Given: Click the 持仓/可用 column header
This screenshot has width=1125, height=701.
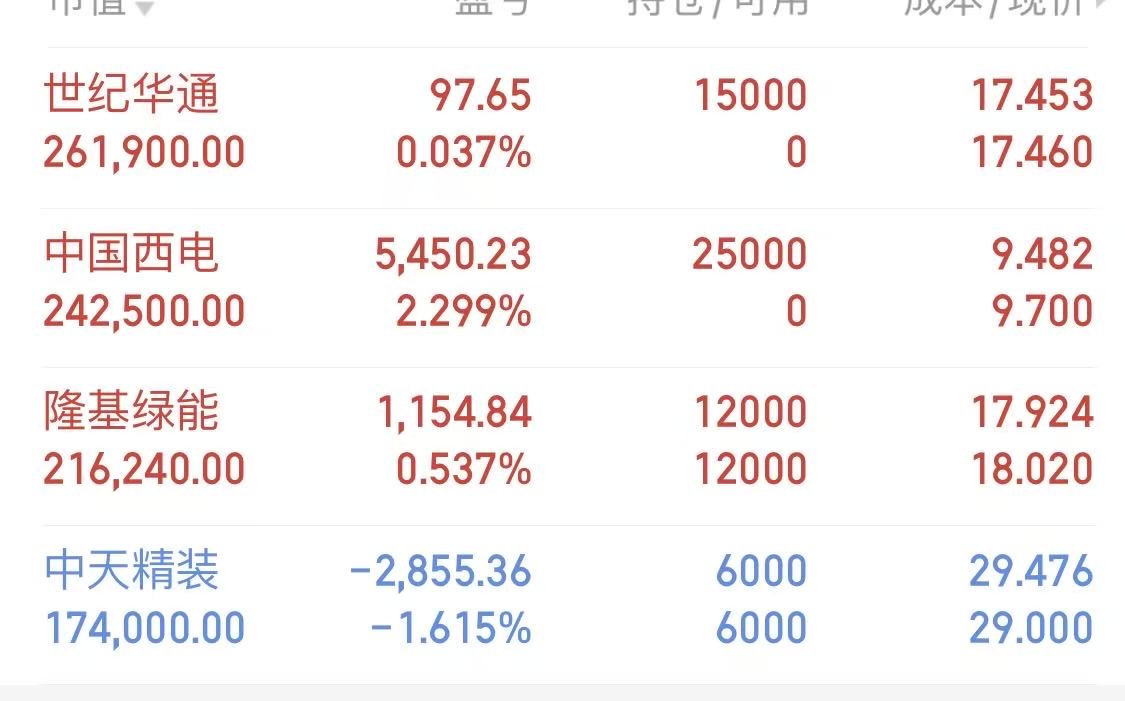Looking at the screenshot, I should [x=717, y=6].
